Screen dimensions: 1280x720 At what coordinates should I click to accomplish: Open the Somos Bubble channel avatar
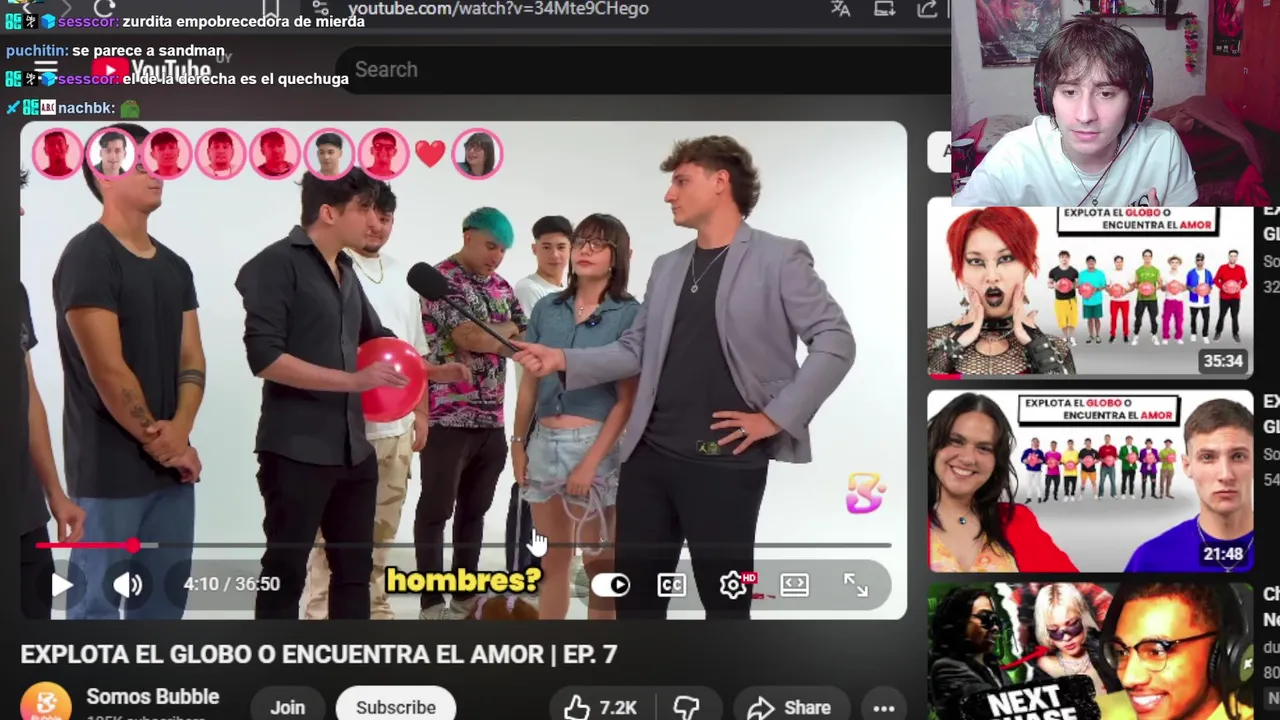coord(46,703)
